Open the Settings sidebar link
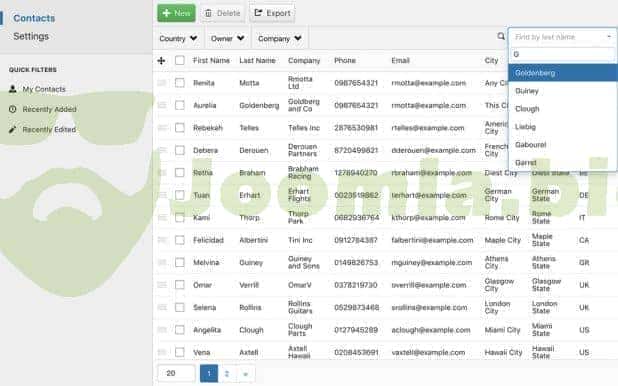Viewport: 618px width, 386px height. point(31,36)
